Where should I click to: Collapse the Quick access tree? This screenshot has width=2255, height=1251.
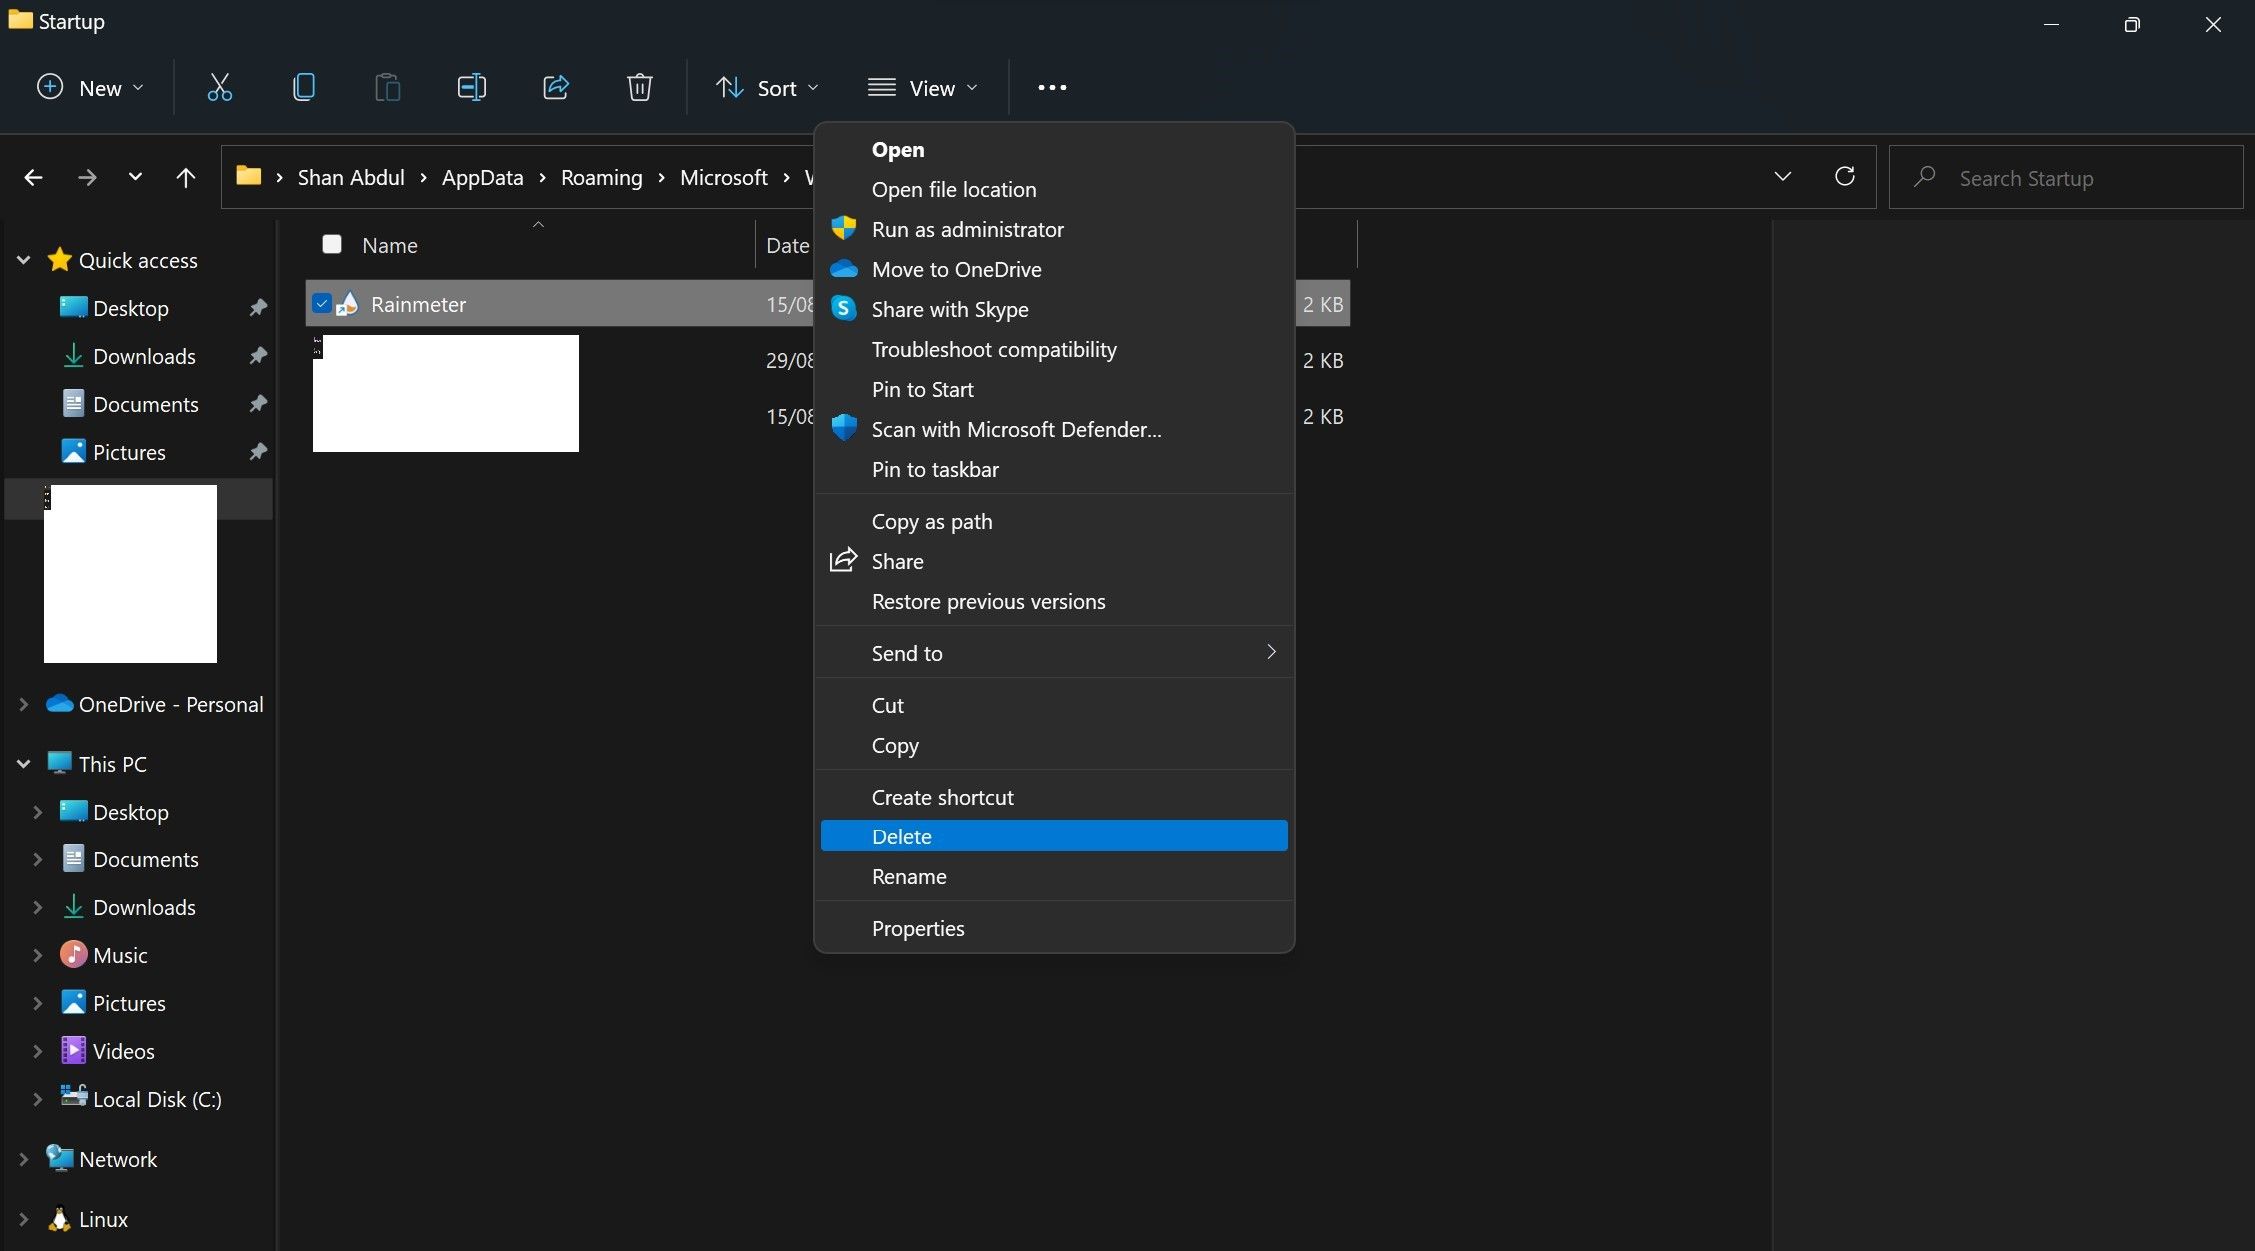[x=23, y=260]
